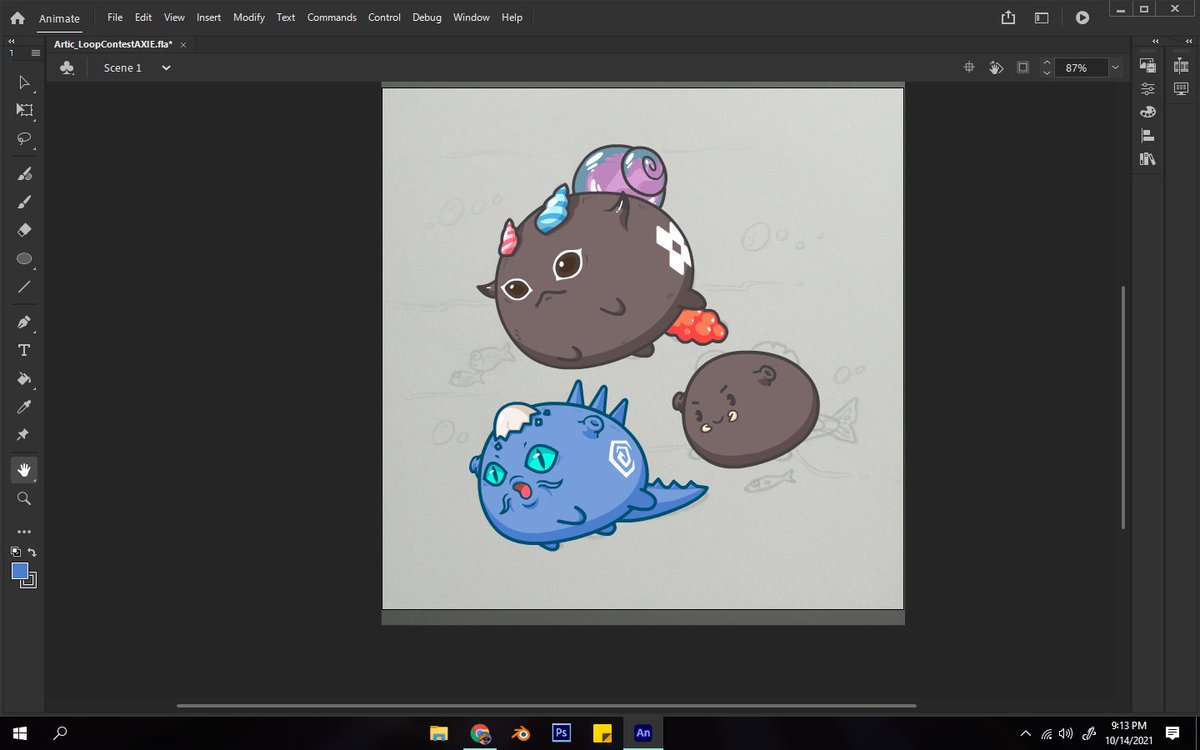
Task: Select the Hand tool
Action: [25, 470]
